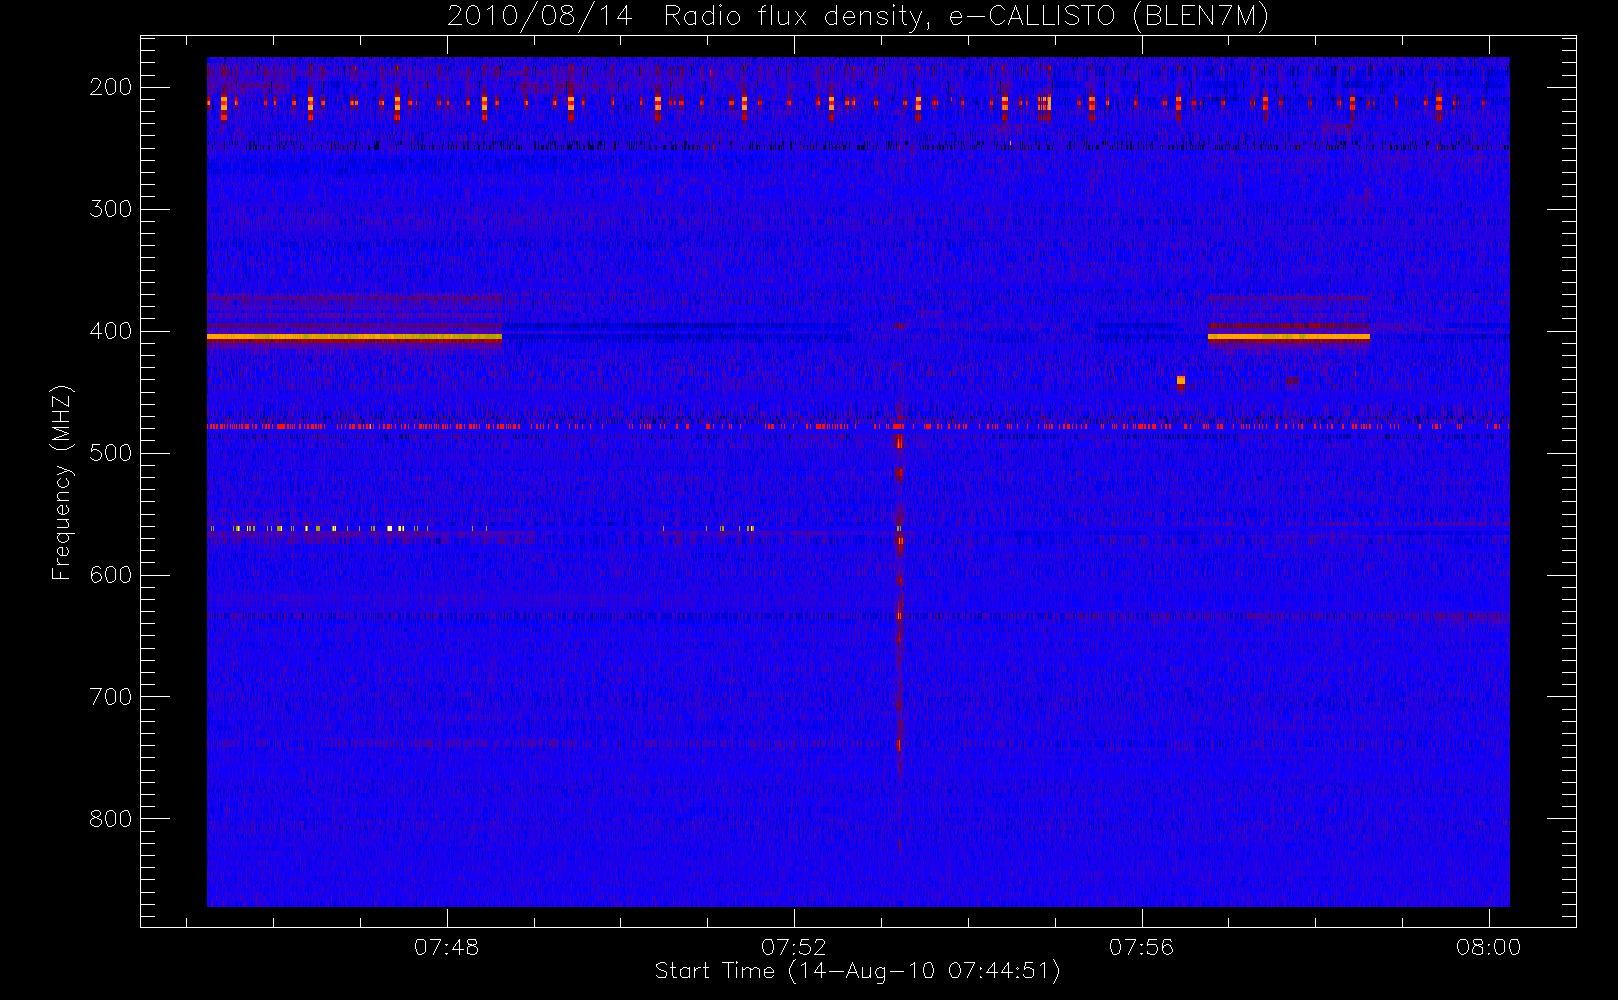
Task: Click the 08:00 time axis label
Action: click(1488, 946)
